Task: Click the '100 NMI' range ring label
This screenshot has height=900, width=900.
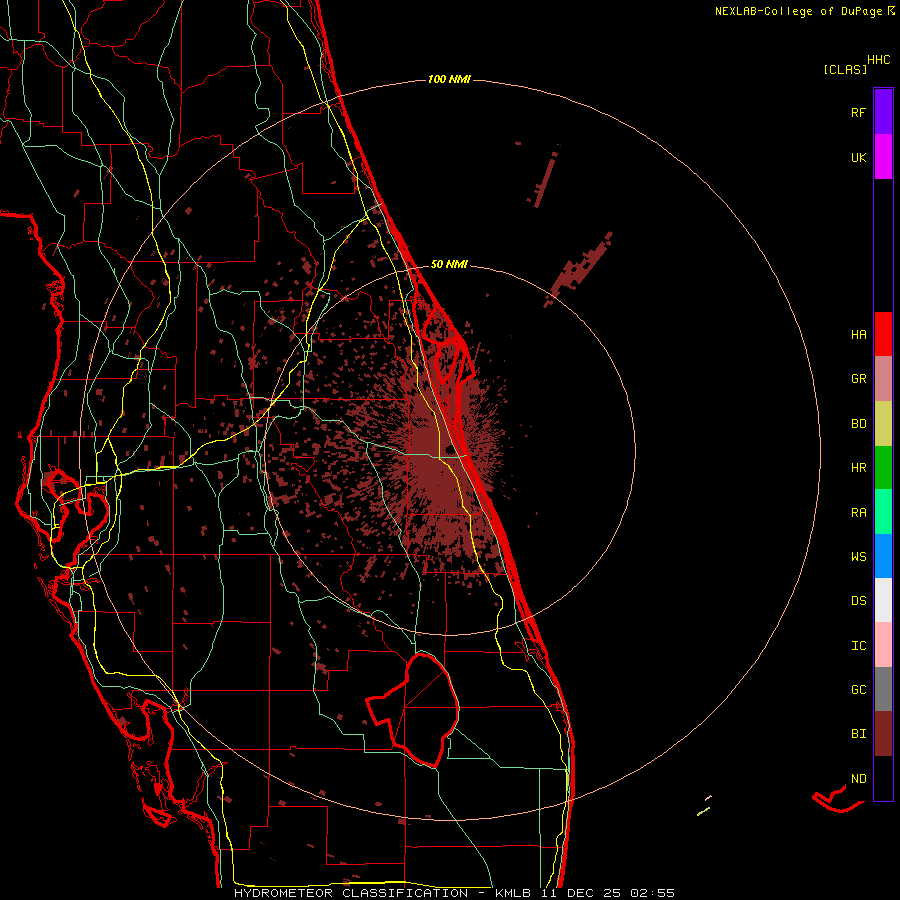Action: click(449, 79)
